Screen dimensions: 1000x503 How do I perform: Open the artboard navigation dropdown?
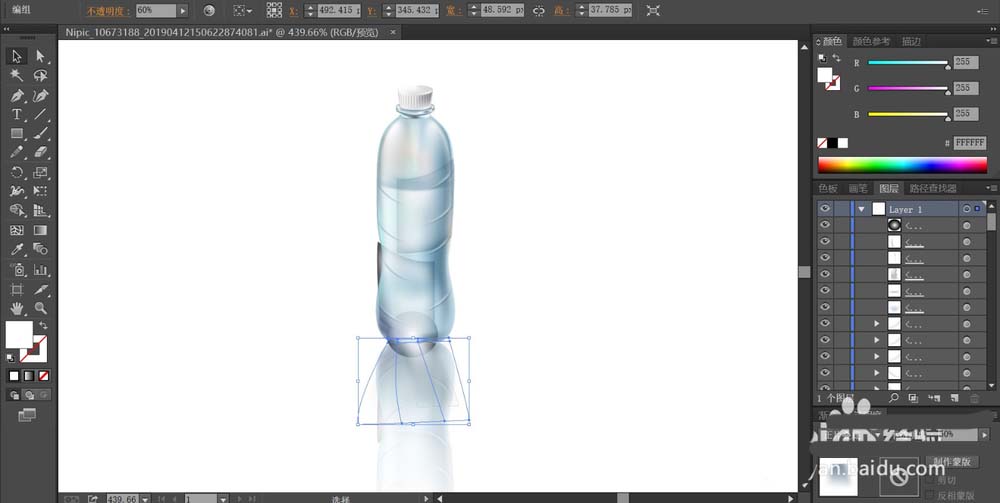(x=223, y=499)
